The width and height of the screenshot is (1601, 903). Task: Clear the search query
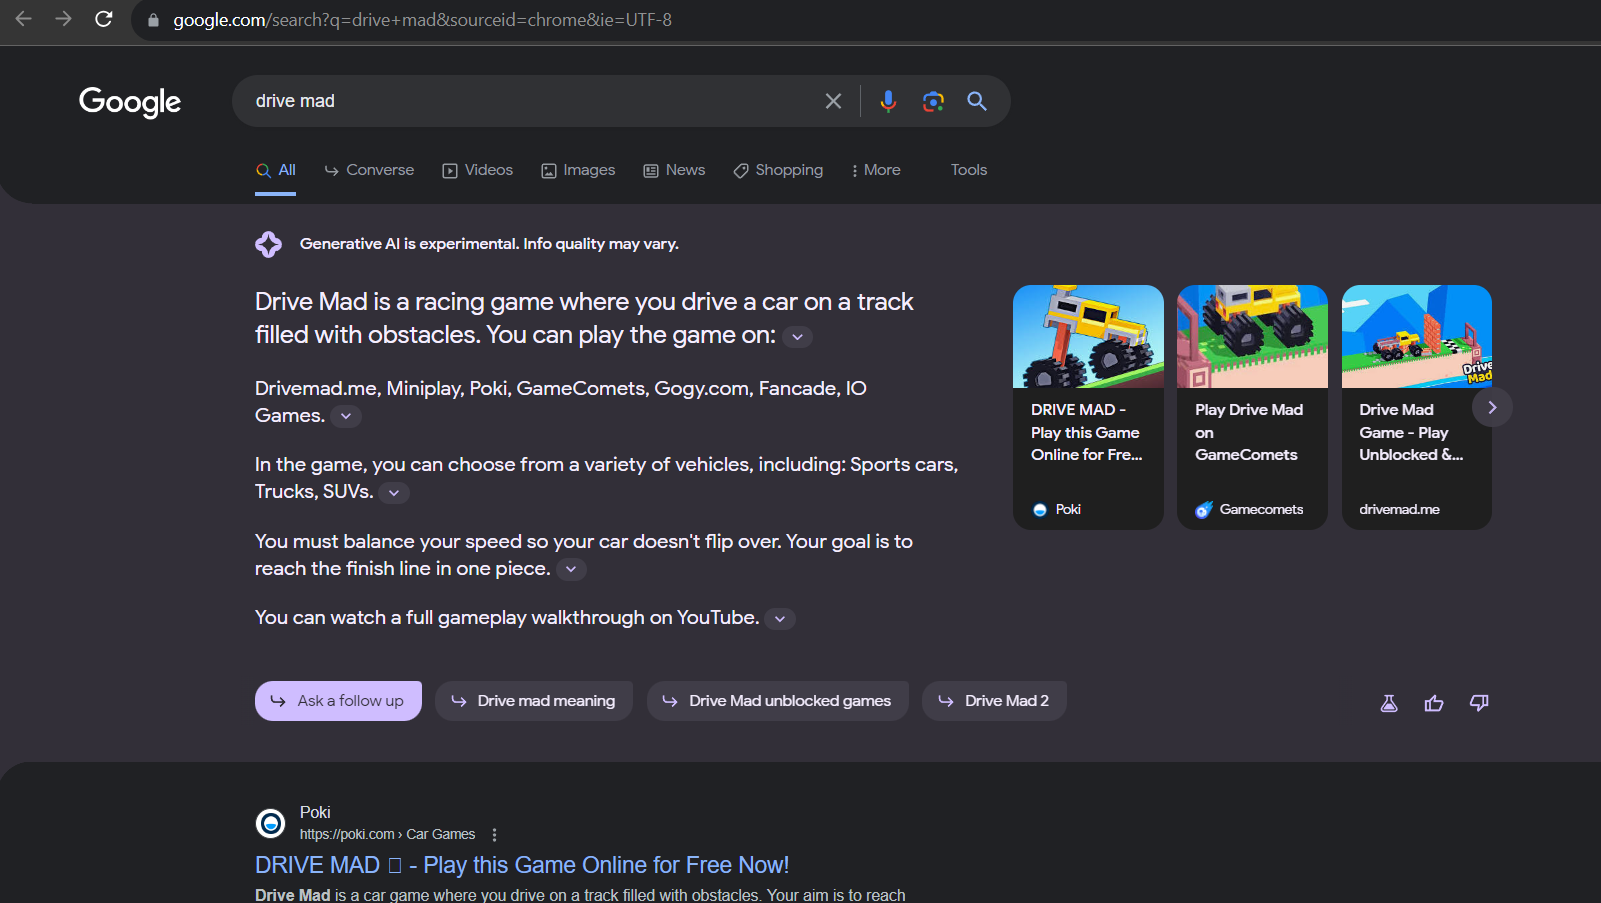tap(833, 101)
